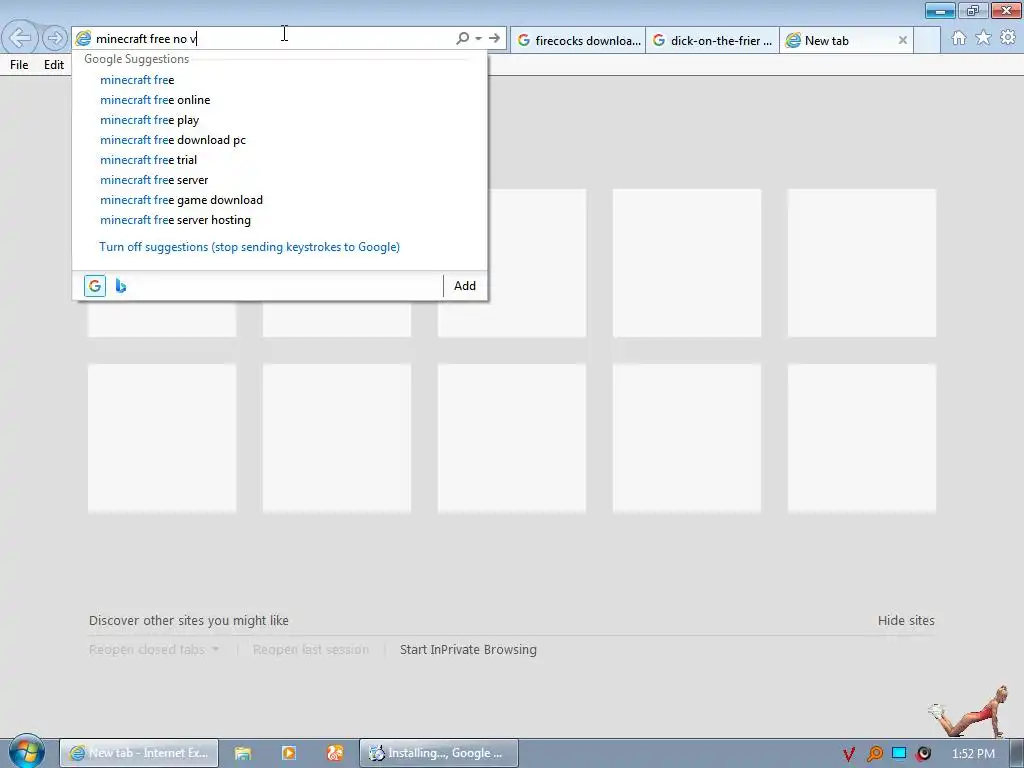Click the magnifier search icon in address bar
Image resolution: width=1024 pixels, height=768 pixels.
462,39
